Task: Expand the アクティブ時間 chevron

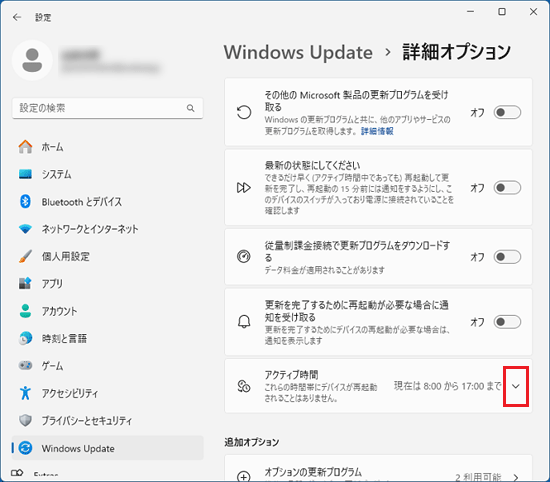Action: point(516,386)
